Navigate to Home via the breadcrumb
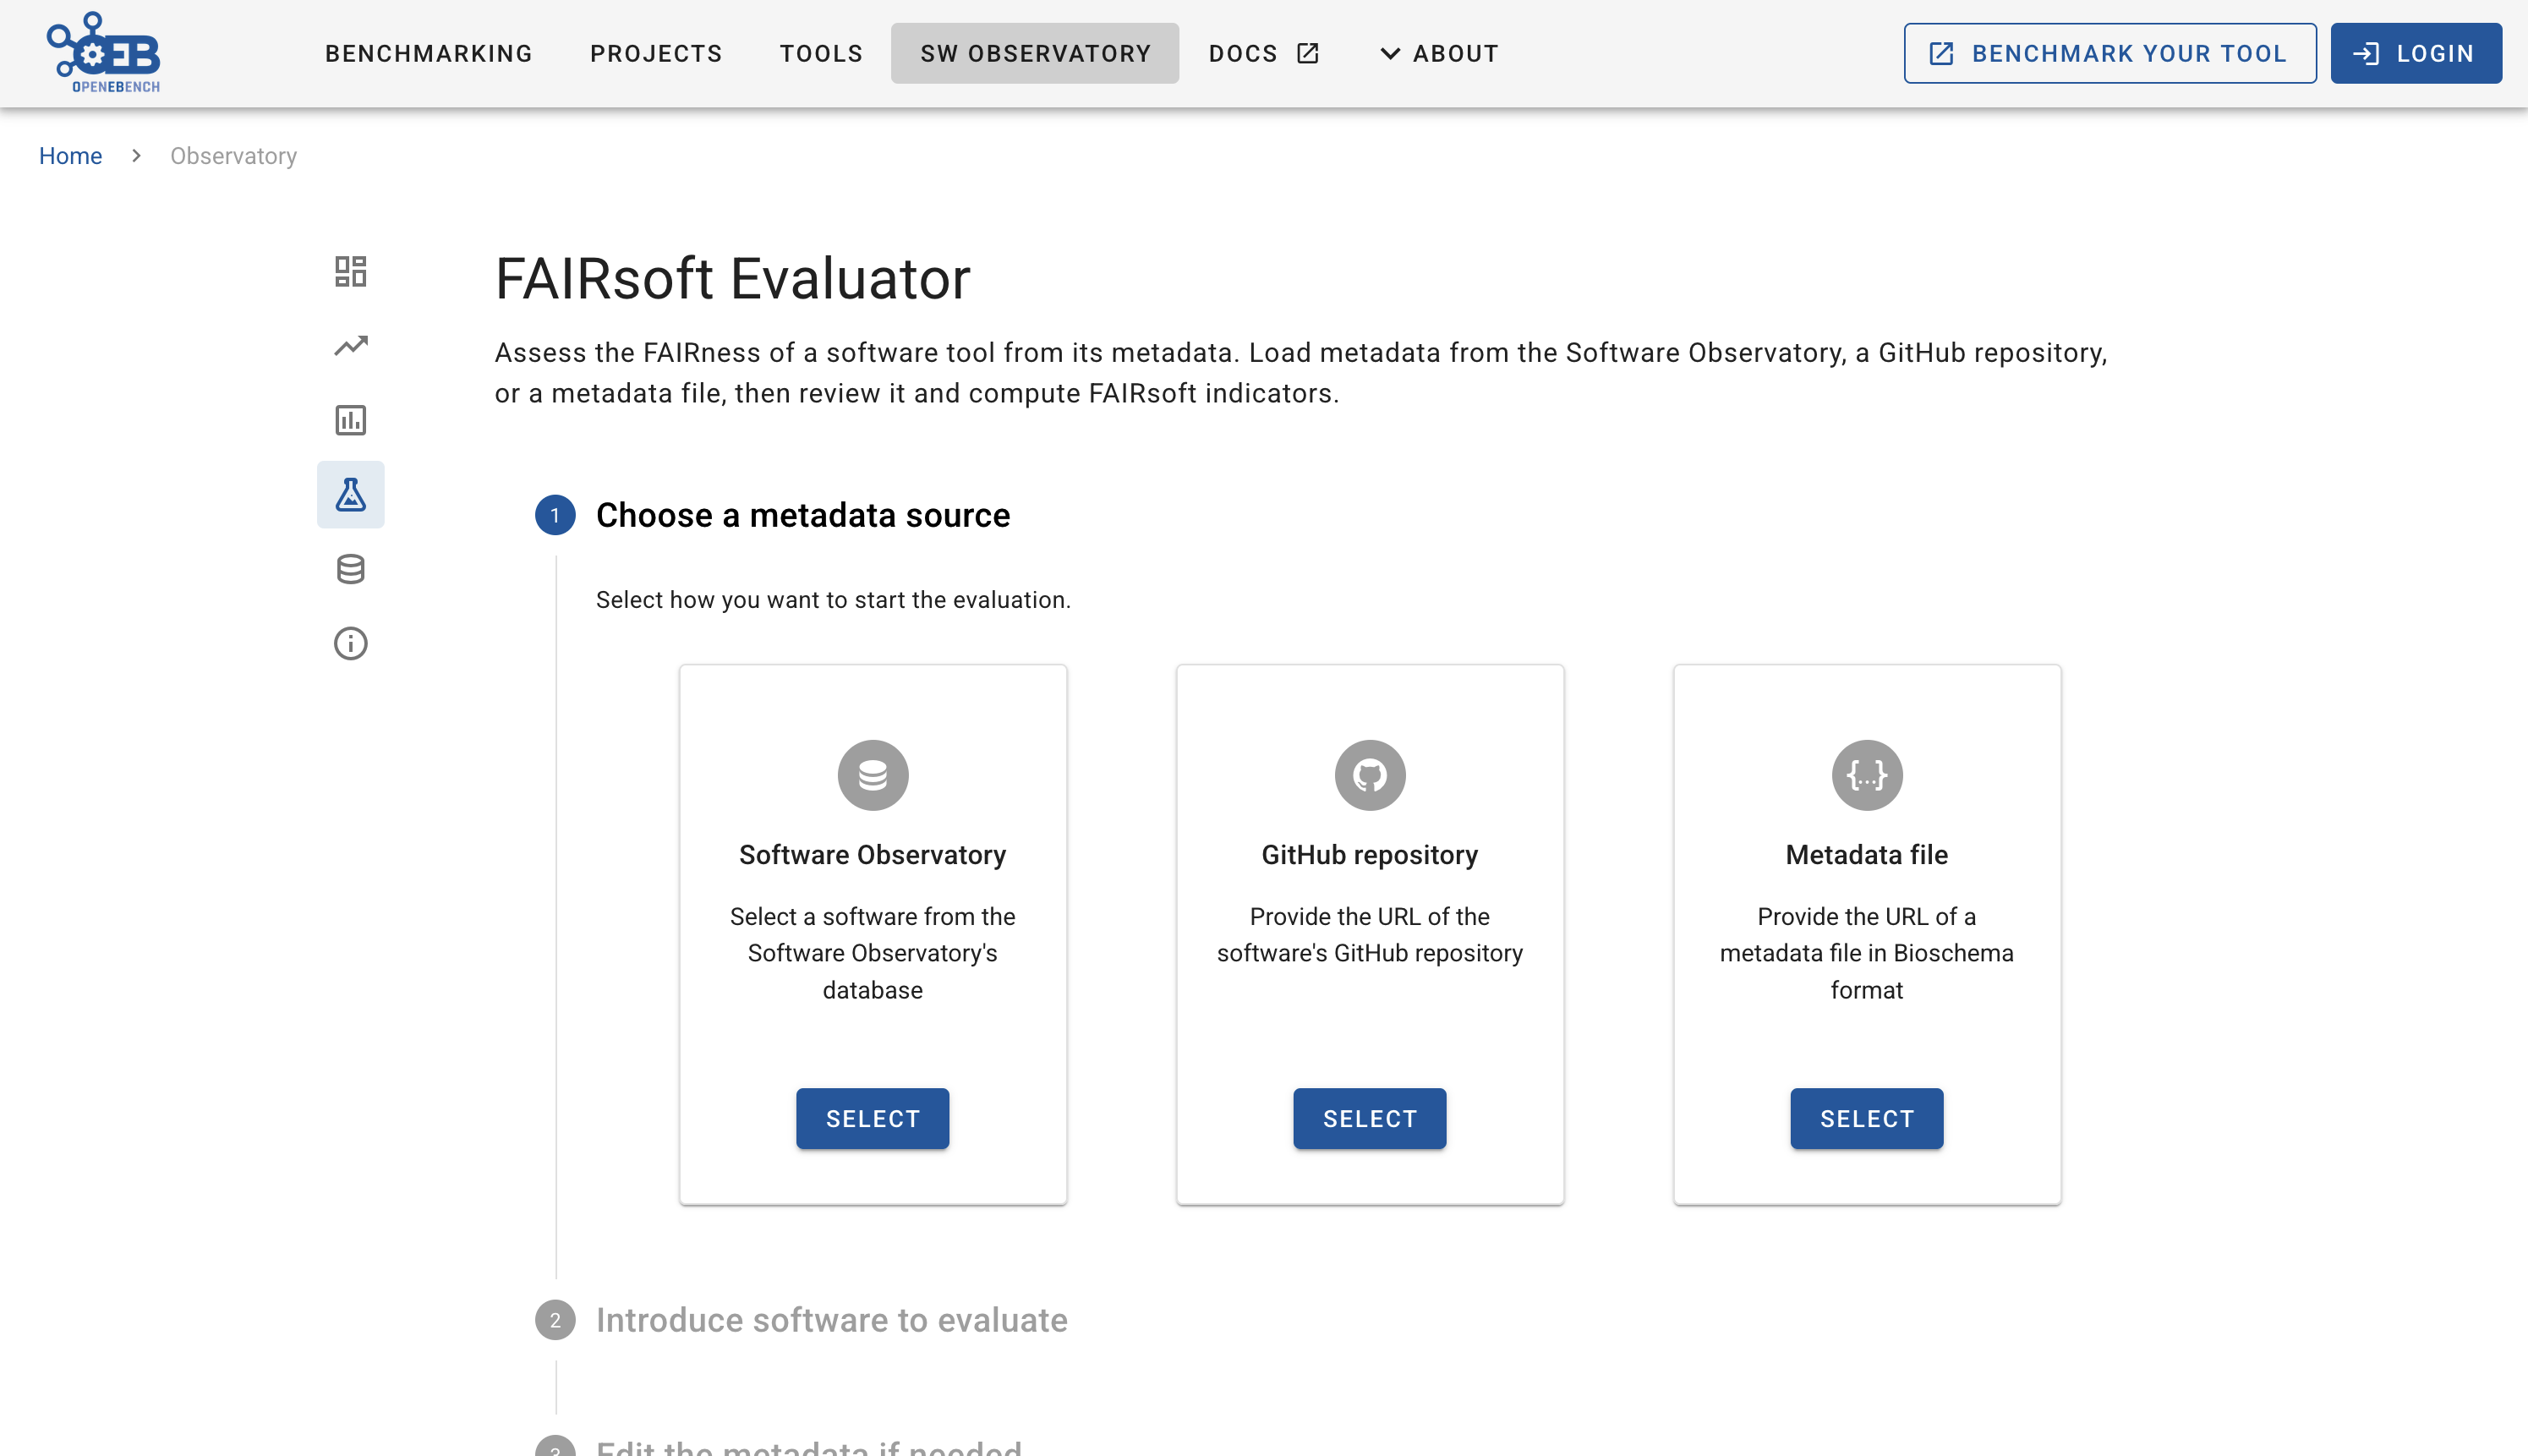 coord(70,155)
